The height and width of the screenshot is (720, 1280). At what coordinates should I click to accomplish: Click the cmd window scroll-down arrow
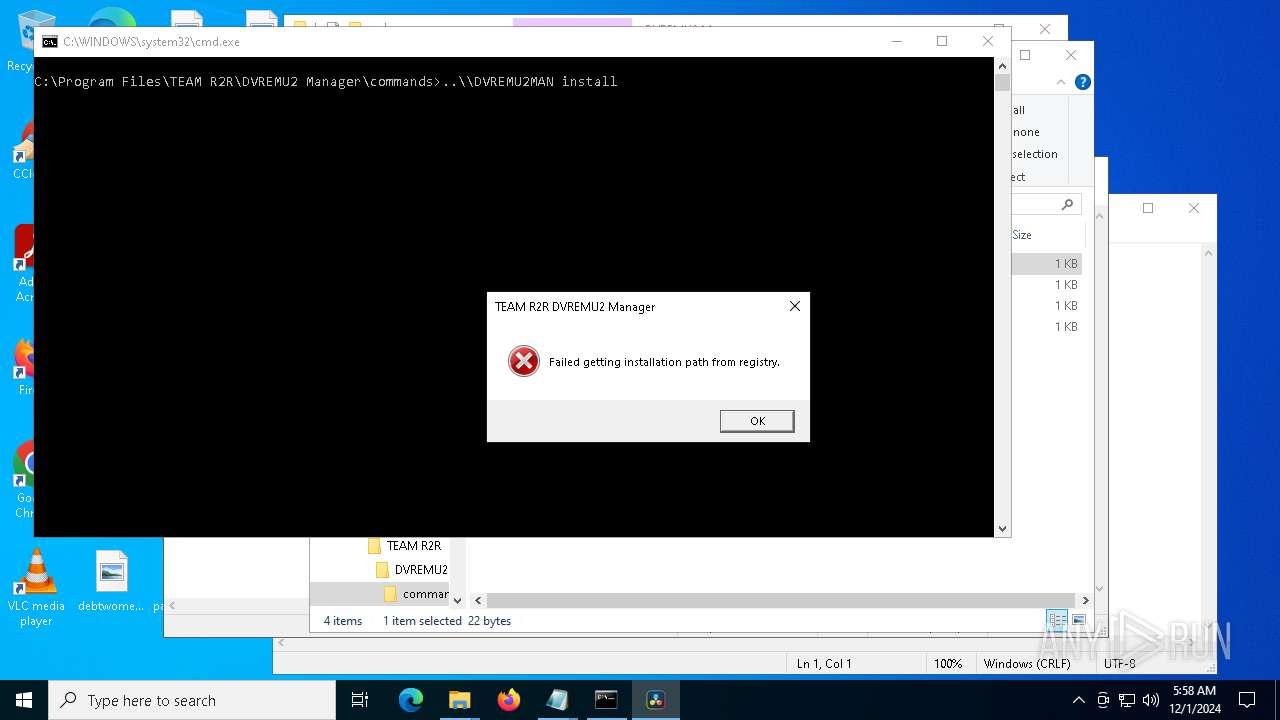click(1002, 528)
